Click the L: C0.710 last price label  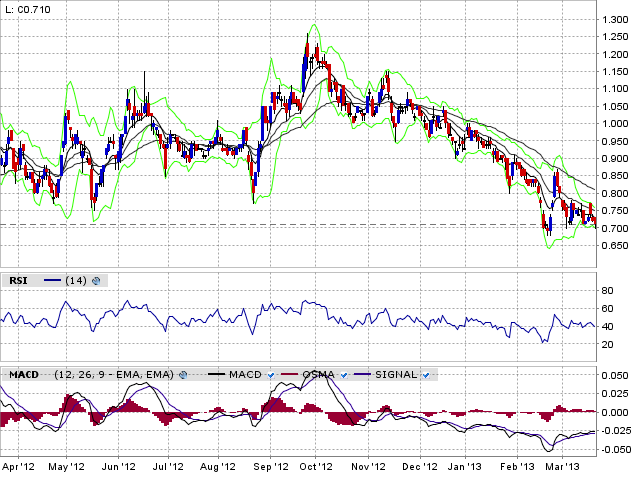pos(28,9)
